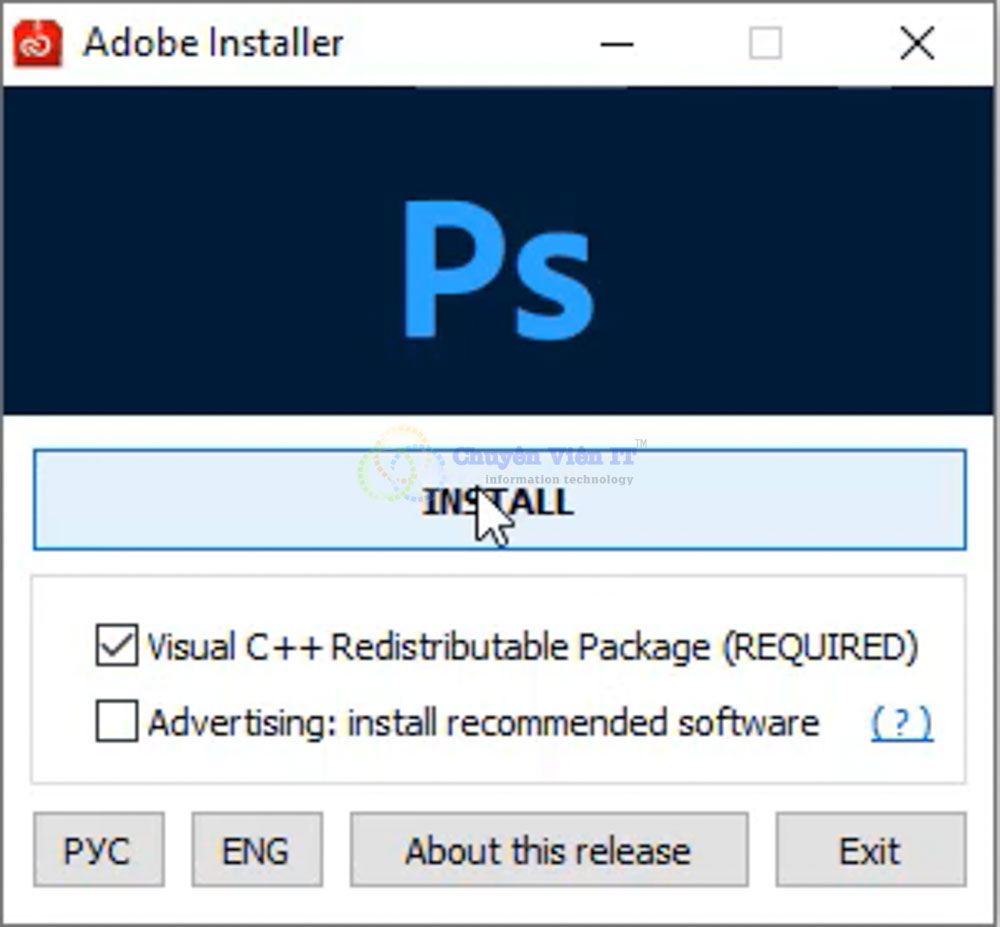
Task: Open the (?) help link beside Advertising
Action: [x=901, y=722]
